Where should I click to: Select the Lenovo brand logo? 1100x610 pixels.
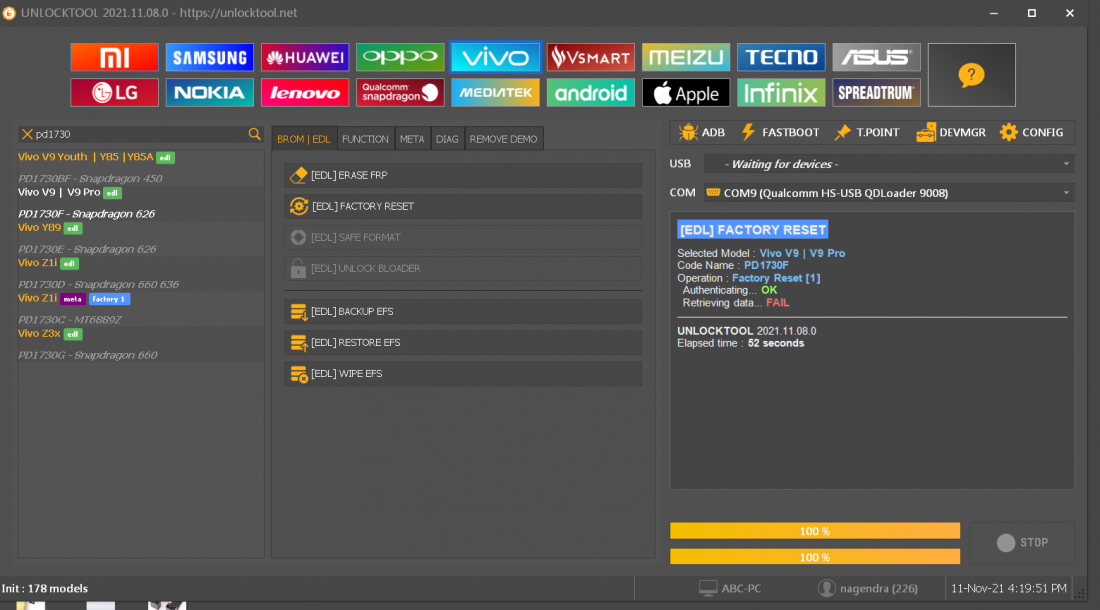[305, 93]
